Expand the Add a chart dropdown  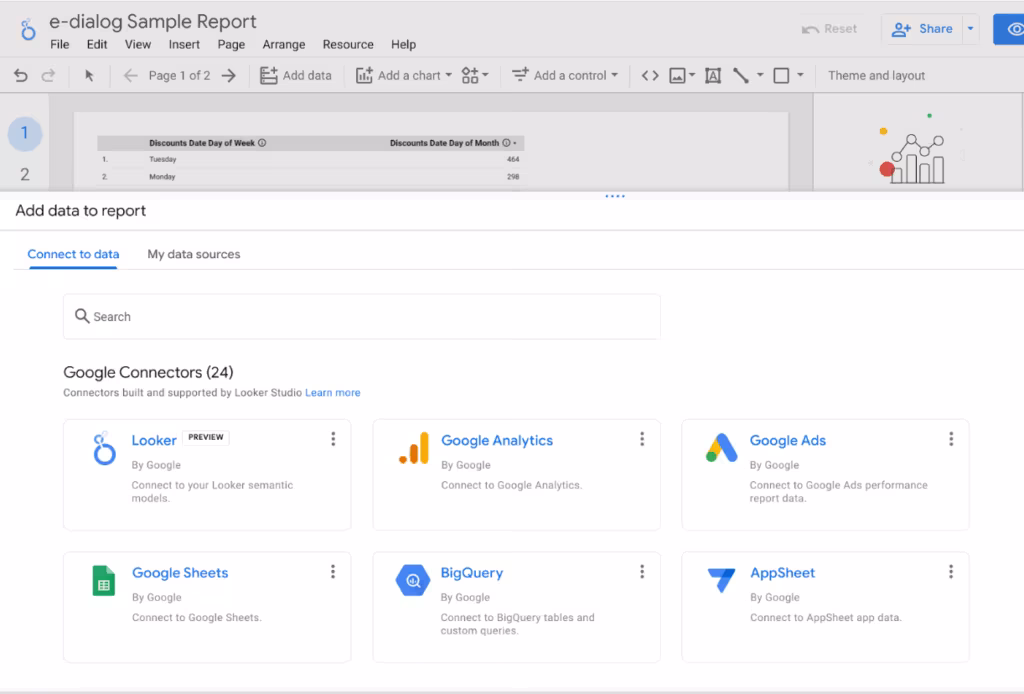[x=404, y=75]
